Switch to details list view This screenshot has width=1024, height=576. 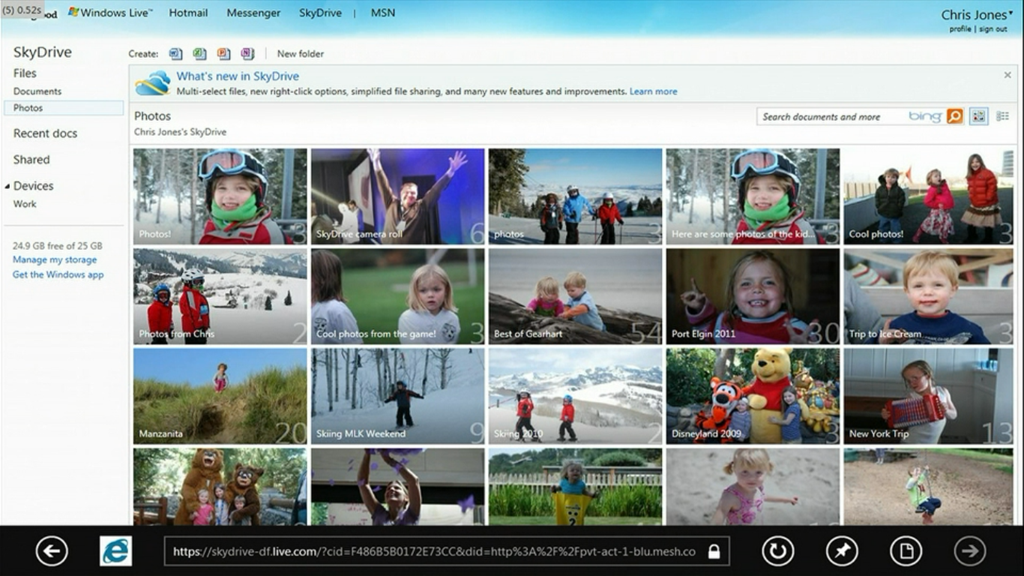click(x=1002, y=116)
